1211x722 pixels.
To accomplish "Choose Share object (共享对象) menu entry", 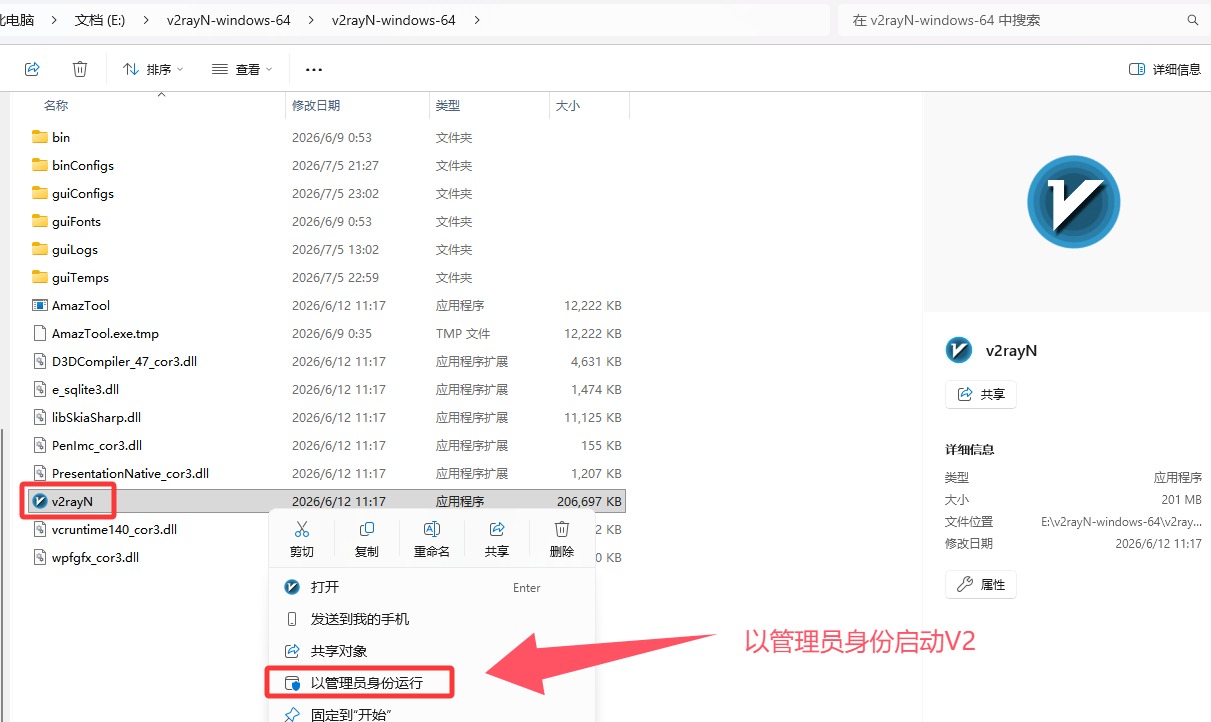I will click(432, 651).
